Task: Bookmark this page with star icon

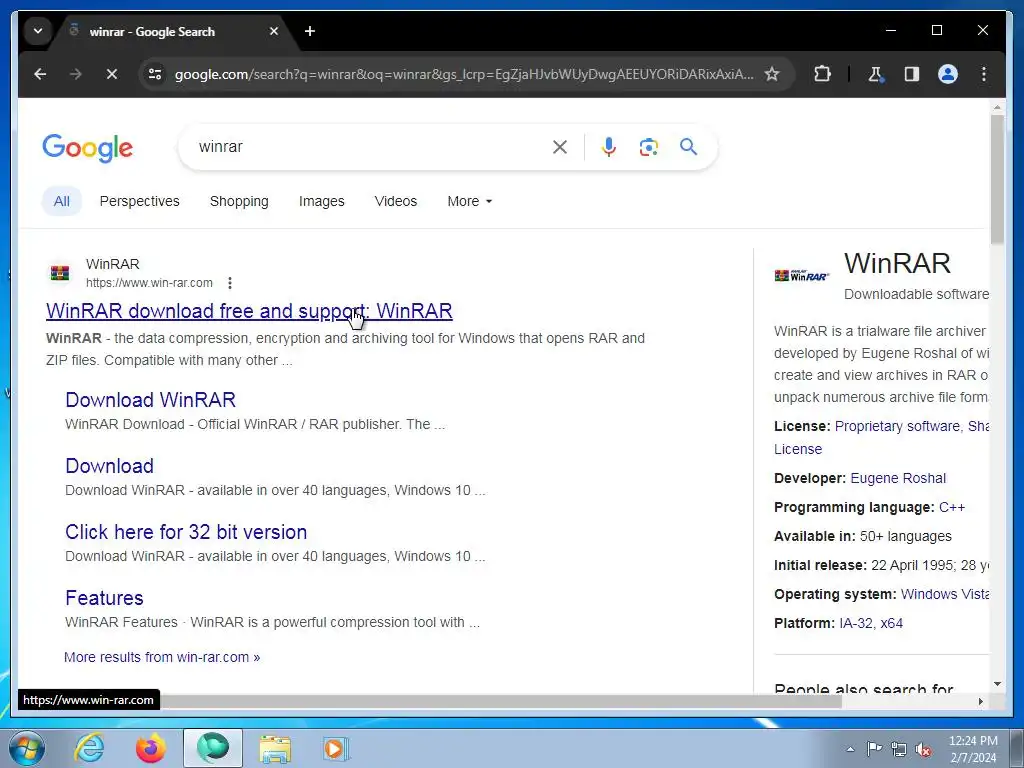Action: pyautogui.click(x=772, y=74)
